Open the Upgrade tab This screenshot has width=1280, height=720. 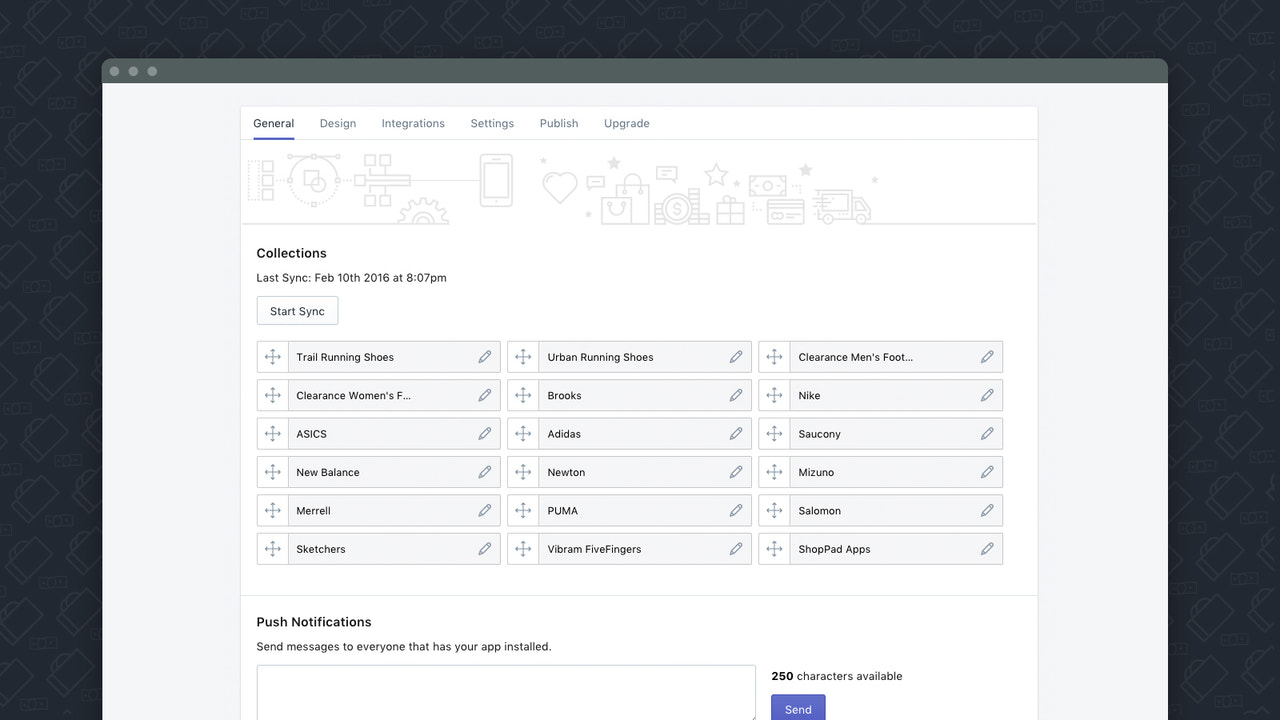(x=626, y=123)
